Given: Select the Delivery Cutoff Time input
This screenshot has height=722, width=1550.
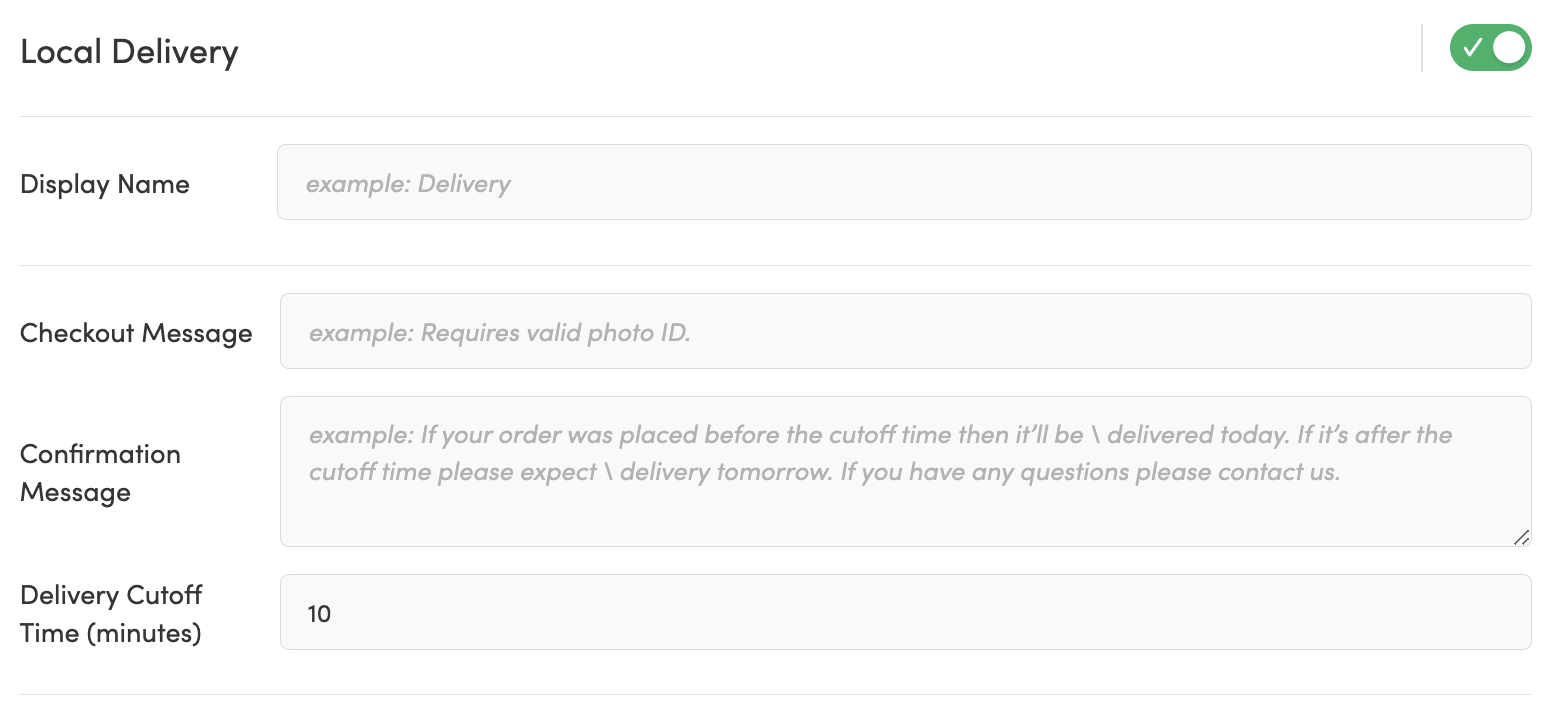Looking at the screenshot, I should (x=905, y=612).
